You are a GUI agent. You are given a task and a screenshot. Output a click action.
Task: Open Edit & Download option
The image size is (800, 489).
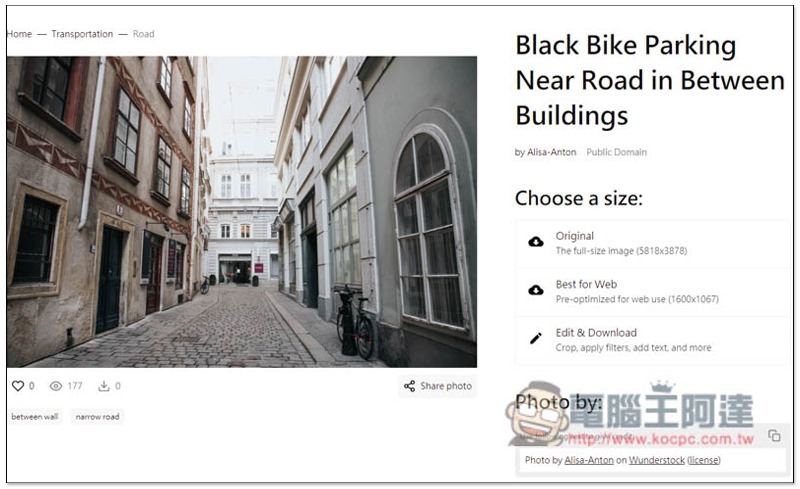click(652, 339)
